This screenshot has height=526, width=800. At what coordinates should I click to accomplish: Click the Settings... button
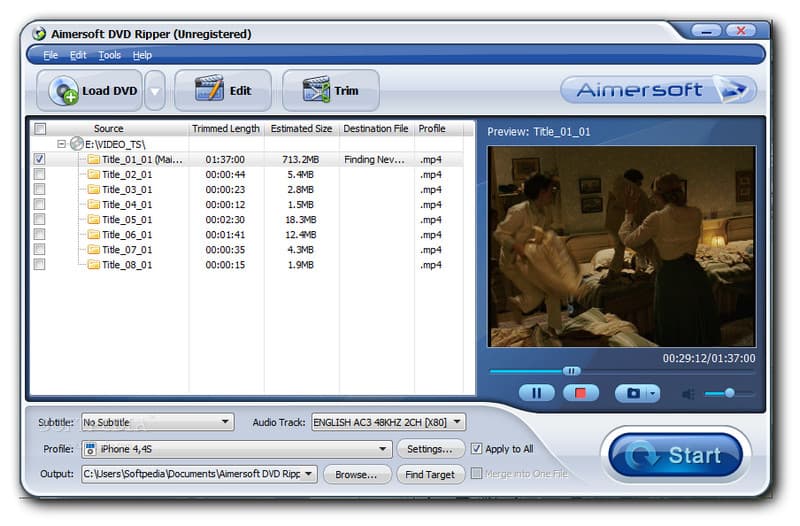431,449
